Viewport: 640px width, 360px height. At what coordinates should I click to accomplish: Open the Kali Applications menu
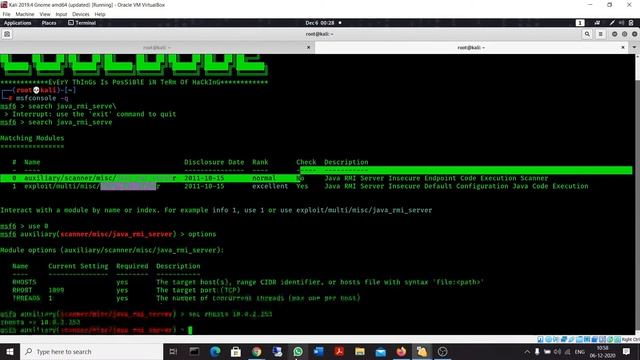(18, 23)
